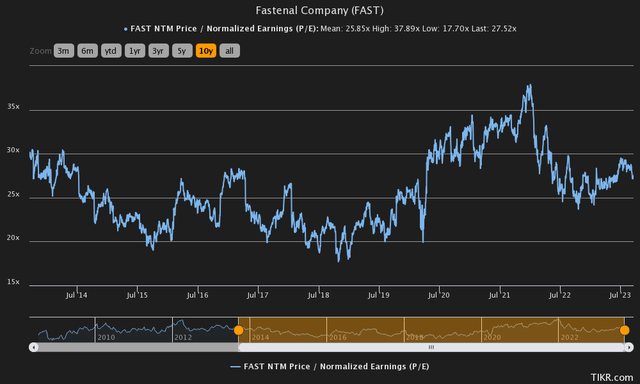Click the 30x y-axis label
This screenshot has width=640, height=384.
pyautogui.click(x=13, y=150)
